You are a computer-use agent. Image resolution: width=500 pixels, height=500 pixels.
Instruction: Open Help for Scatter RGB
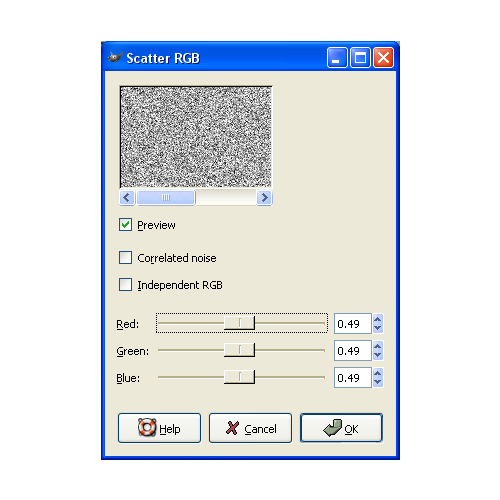point(159,428)
